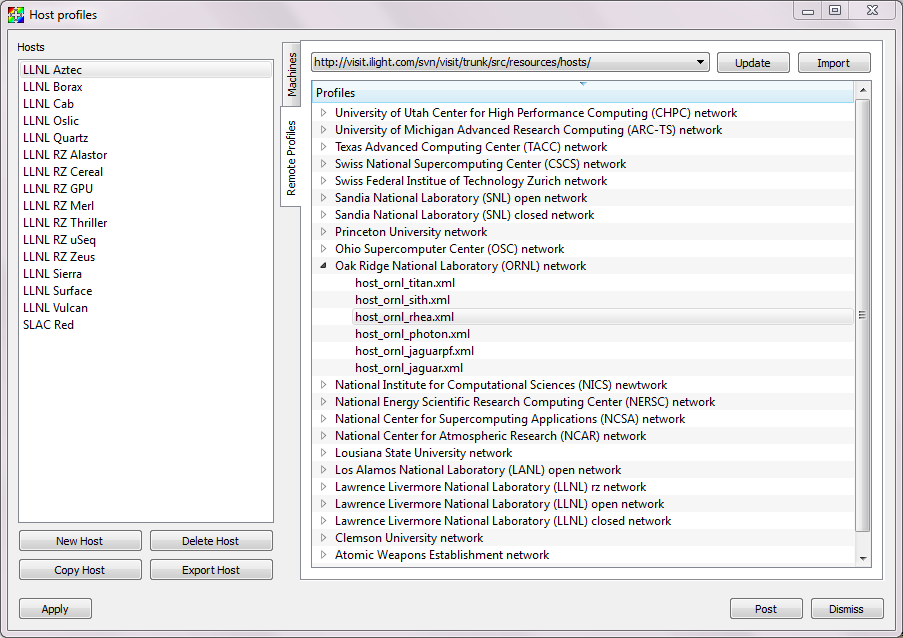Collapse Oak Ridge National Laboratory network

point(324,265)
